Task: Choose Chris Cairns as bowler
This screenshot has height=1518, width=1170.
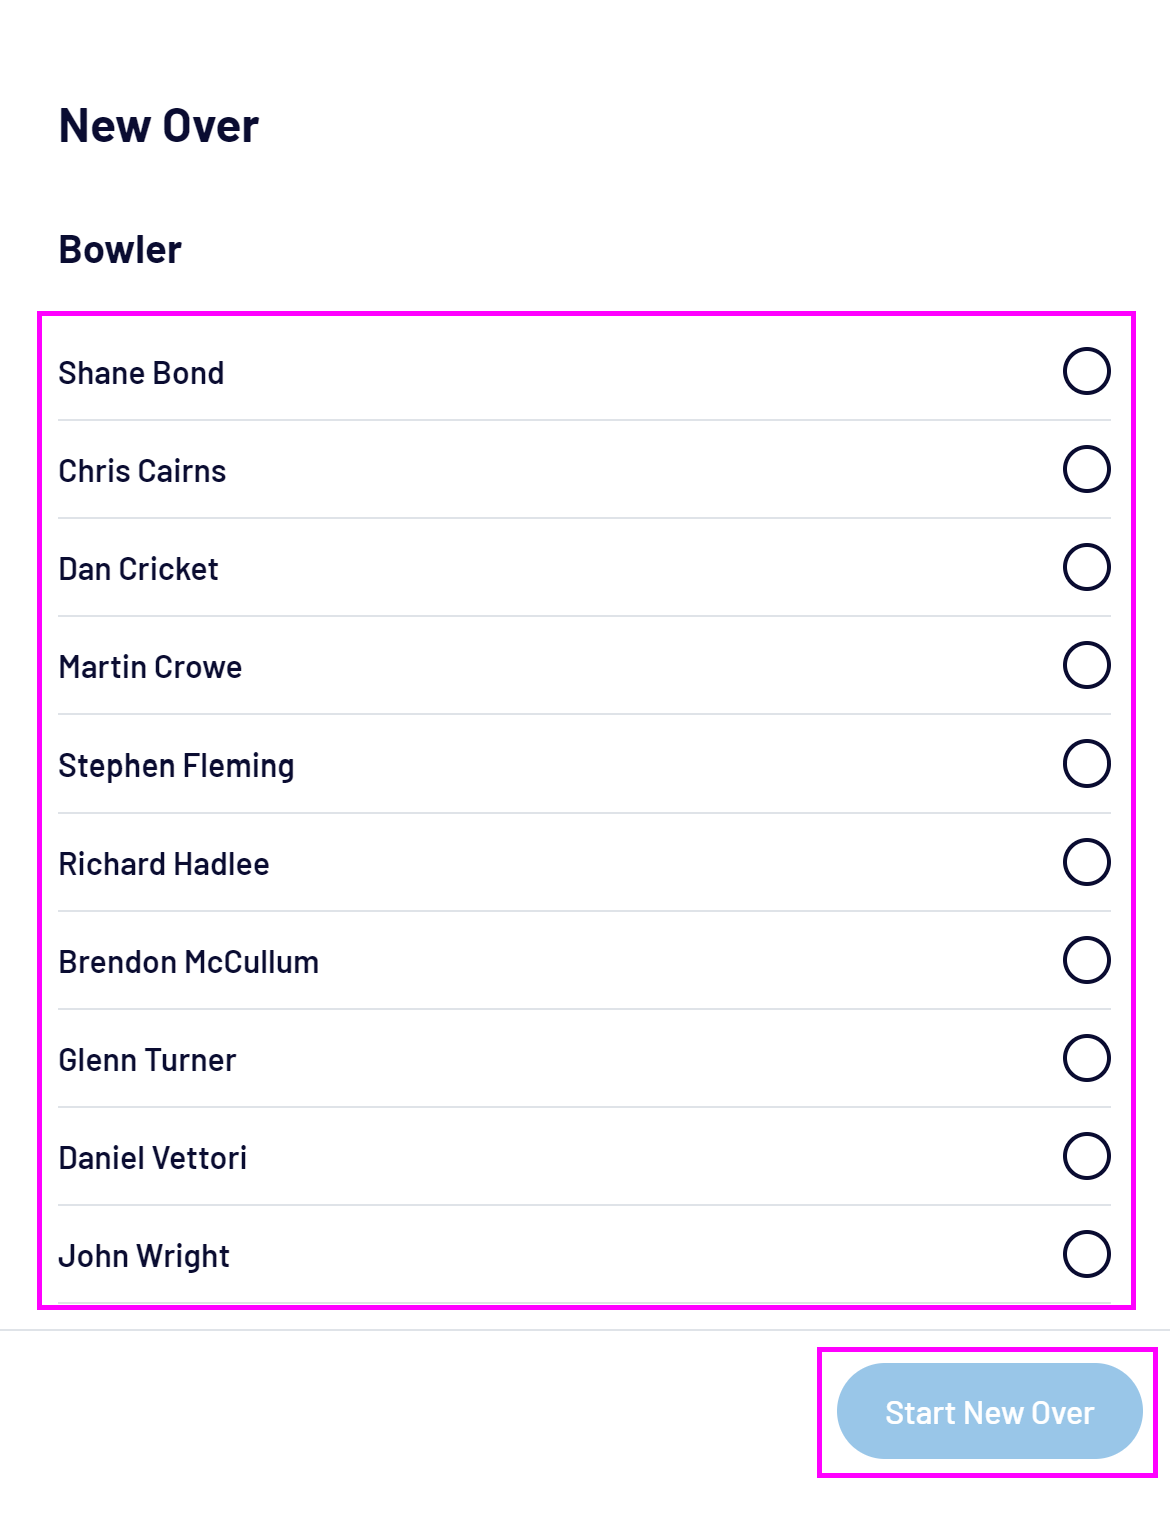Action: point(1086,469)
